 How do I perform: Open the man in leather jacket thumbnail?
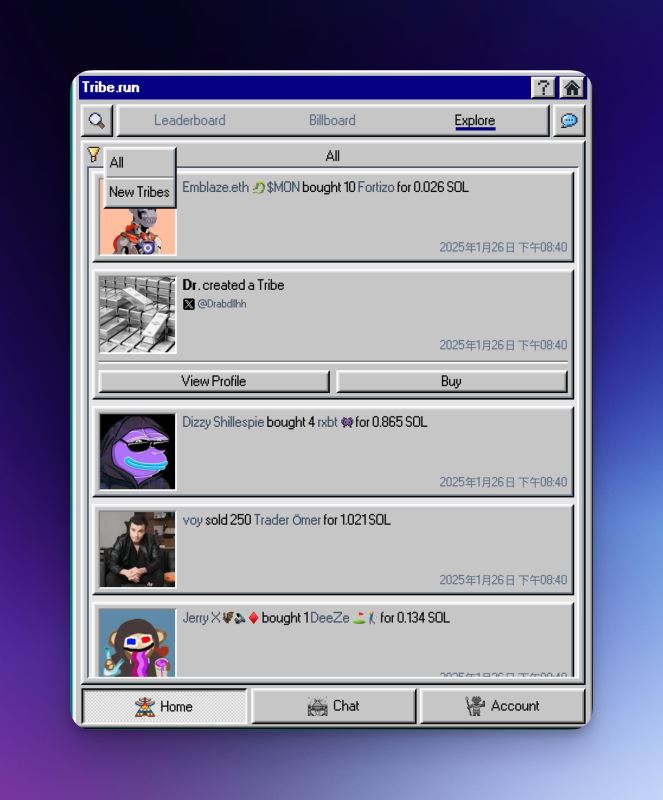(137, 549)
